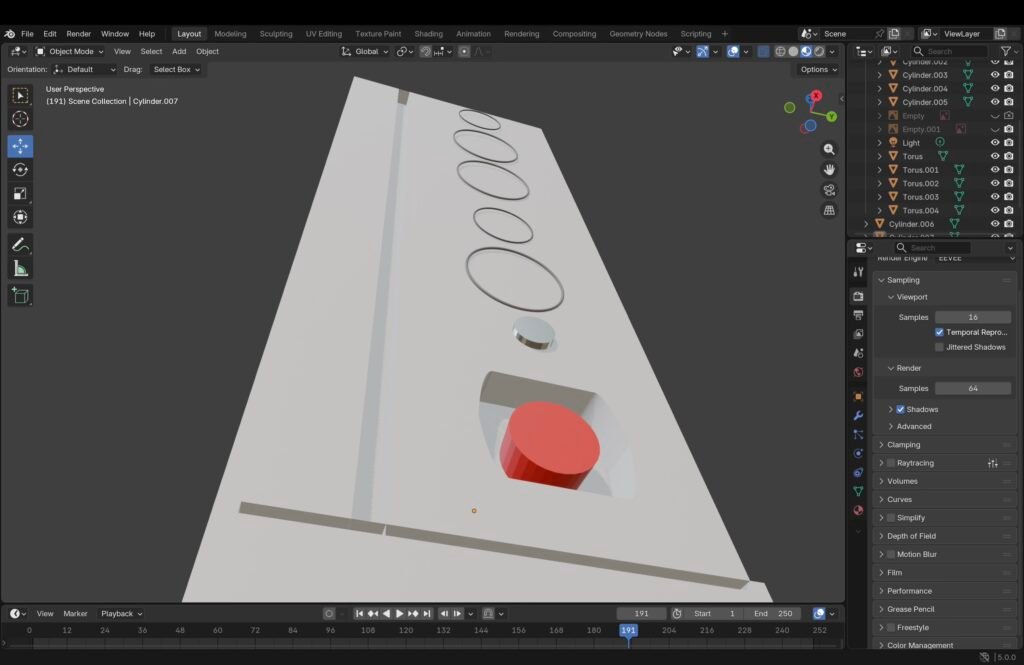Image resolution: width=1024 pixels, height=665 pixels.
Task: Open the Render menu
Action: pyautogui.click(x=78, y=34)
